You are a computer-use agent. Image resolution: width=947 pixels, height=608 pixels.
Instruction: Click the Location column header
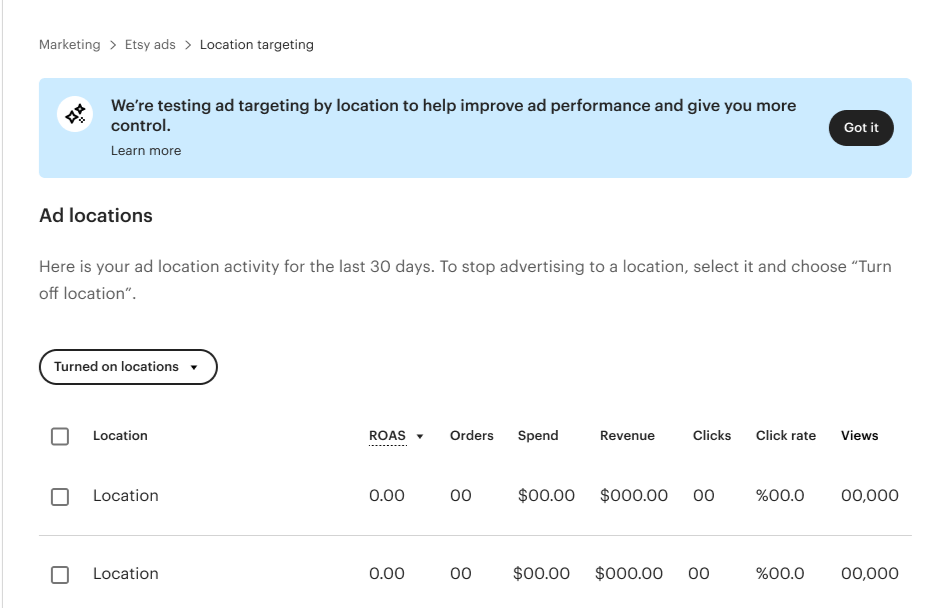point(120,436)
